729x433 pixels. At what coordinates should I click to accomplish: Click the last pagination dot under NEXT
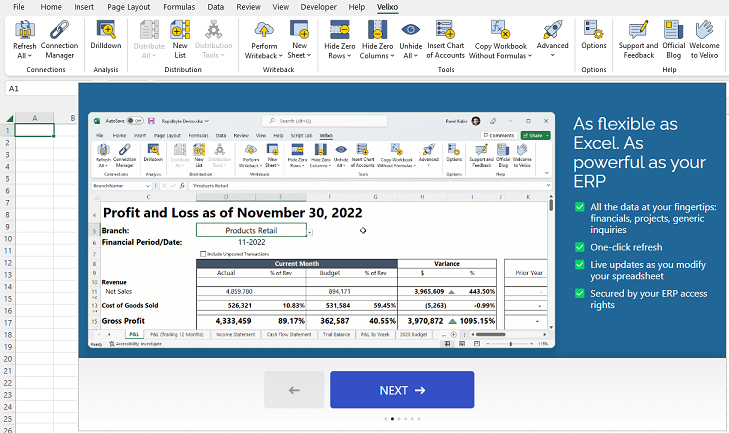click(x=419, y=419)
